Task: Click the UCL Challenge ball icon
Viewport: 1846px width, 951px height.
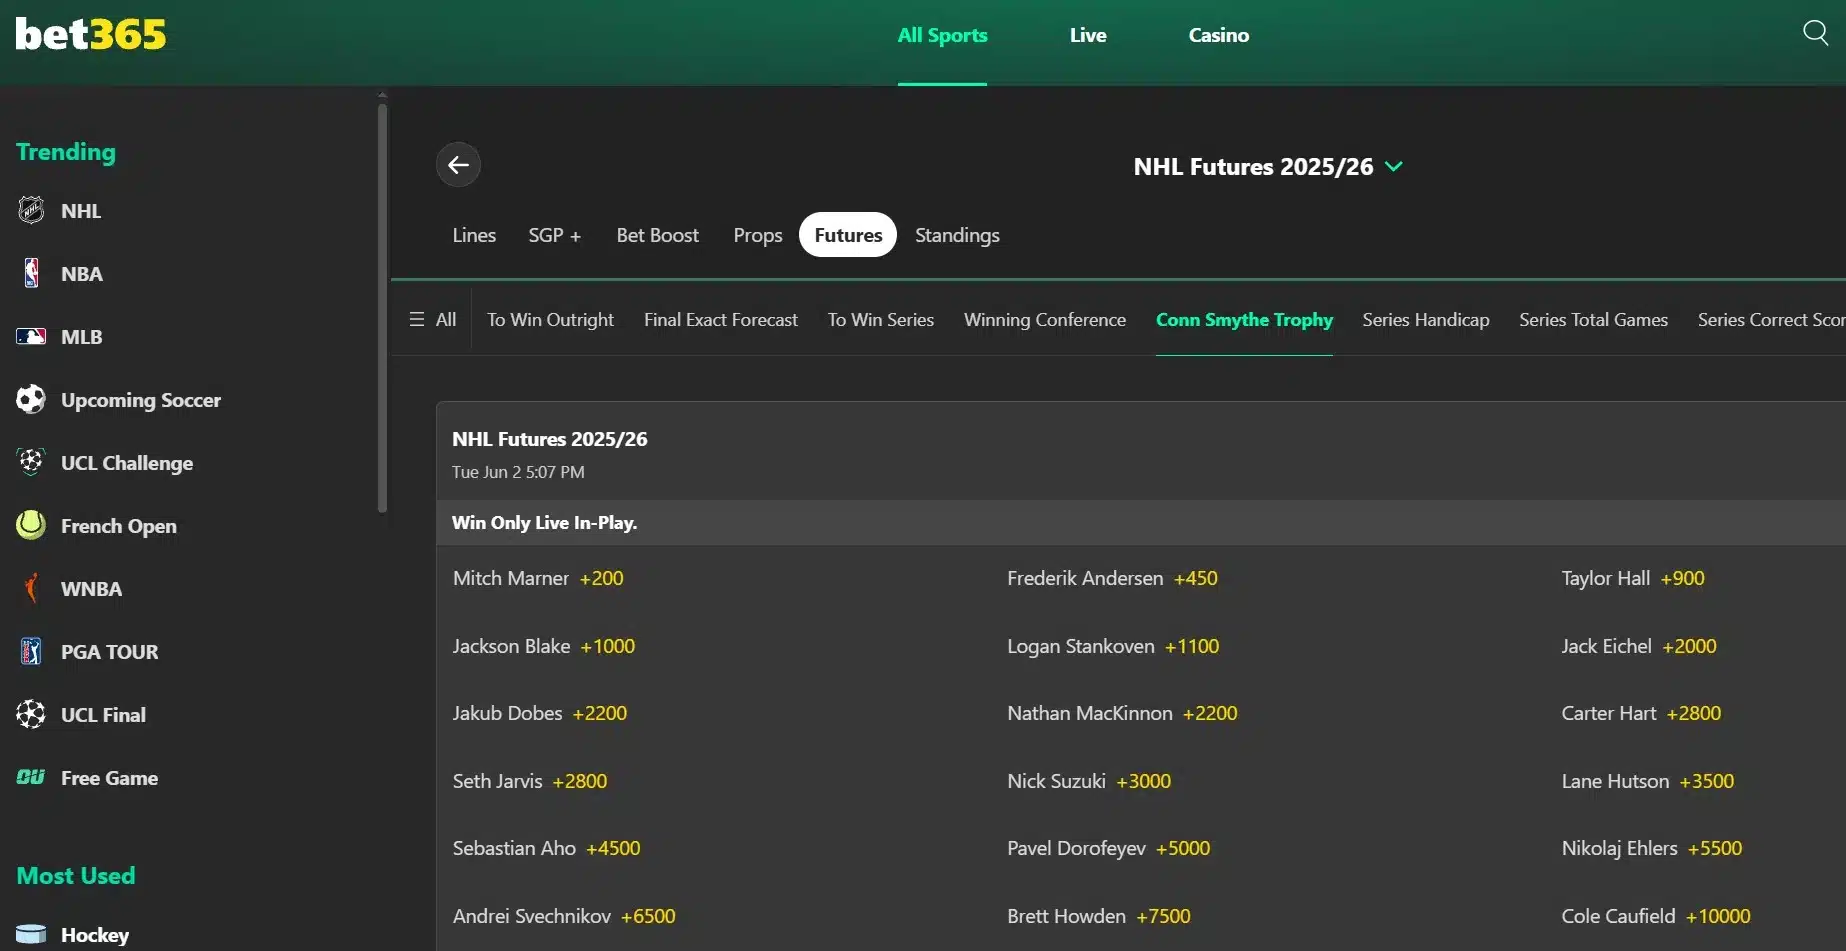Action: click(x=31, y=462)
